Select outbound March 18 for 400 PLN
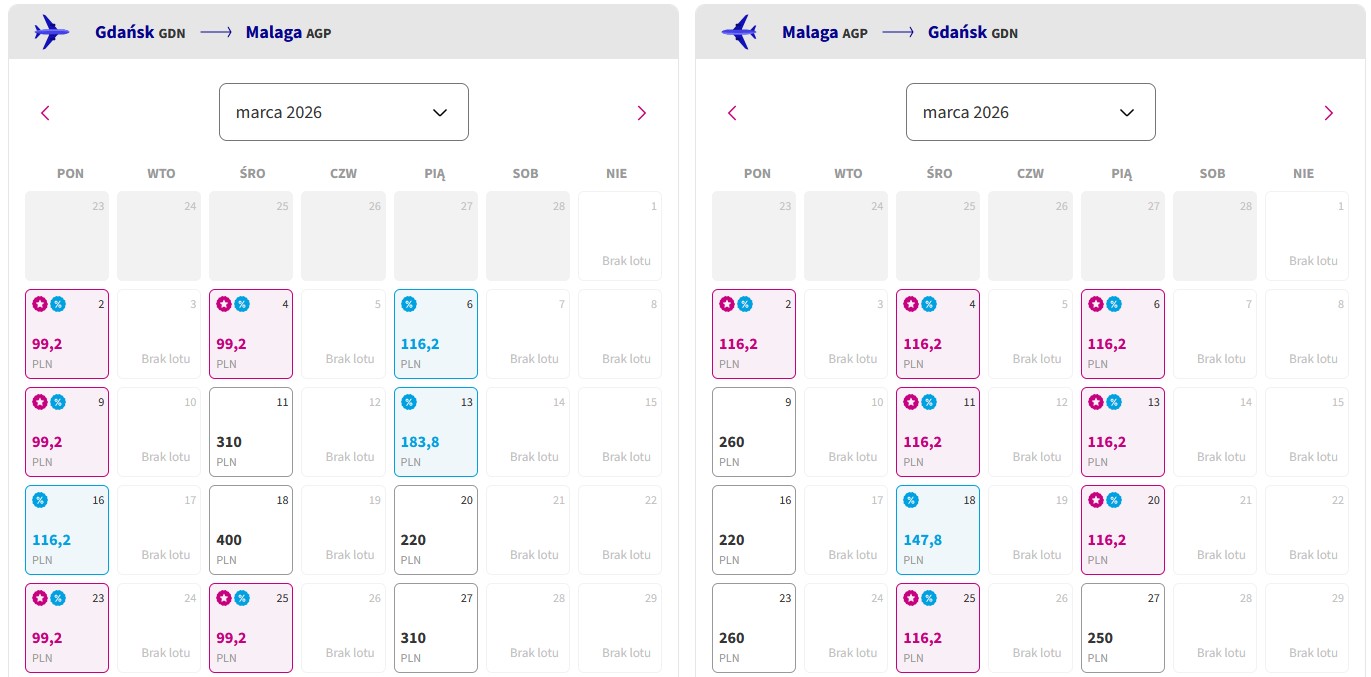The image size is (1371, 677). point(251,530)
